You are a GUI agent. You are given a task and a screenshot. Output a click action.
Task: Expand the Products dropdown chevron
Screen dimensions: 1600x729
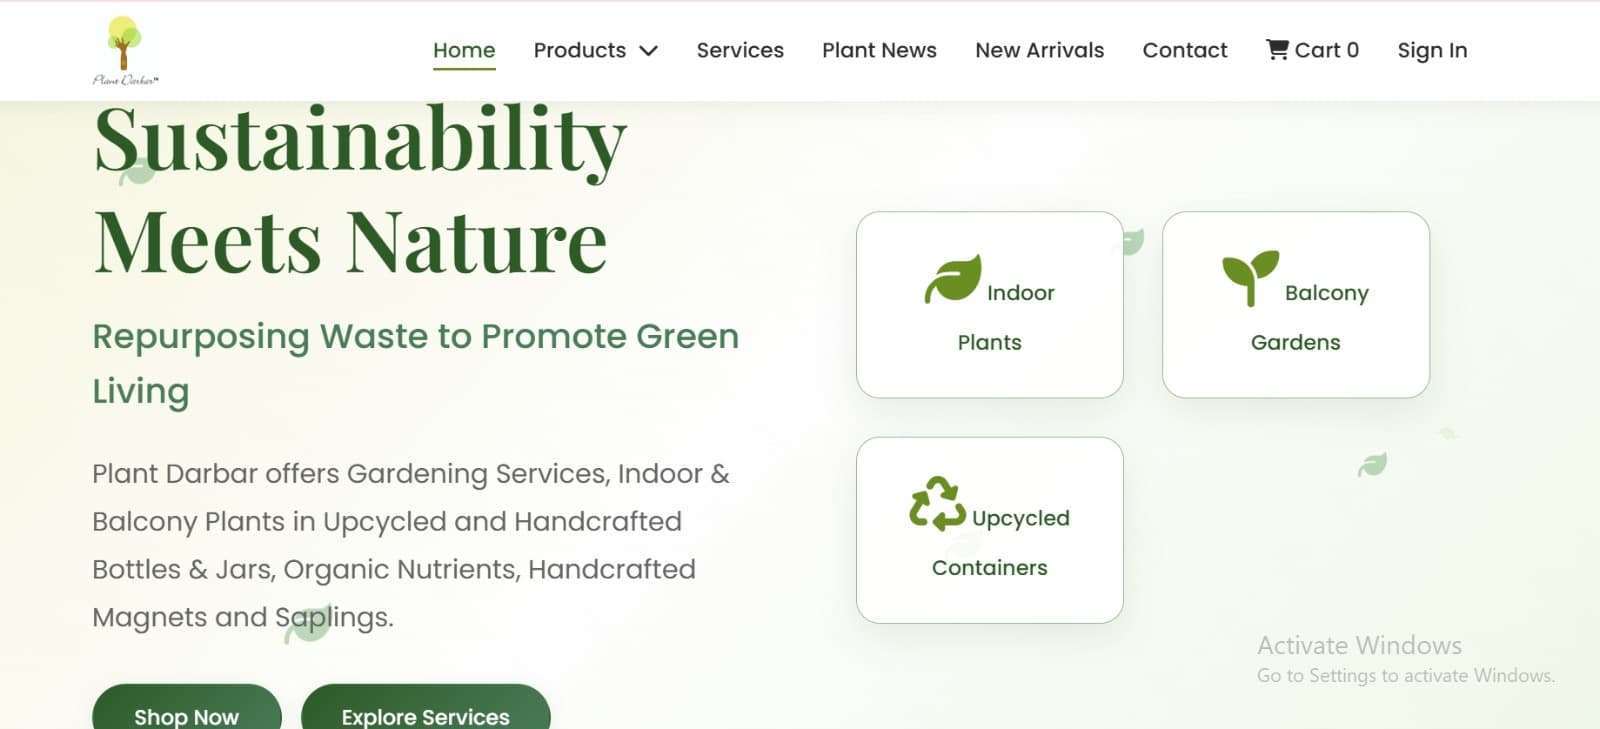(x=648, y=51)
